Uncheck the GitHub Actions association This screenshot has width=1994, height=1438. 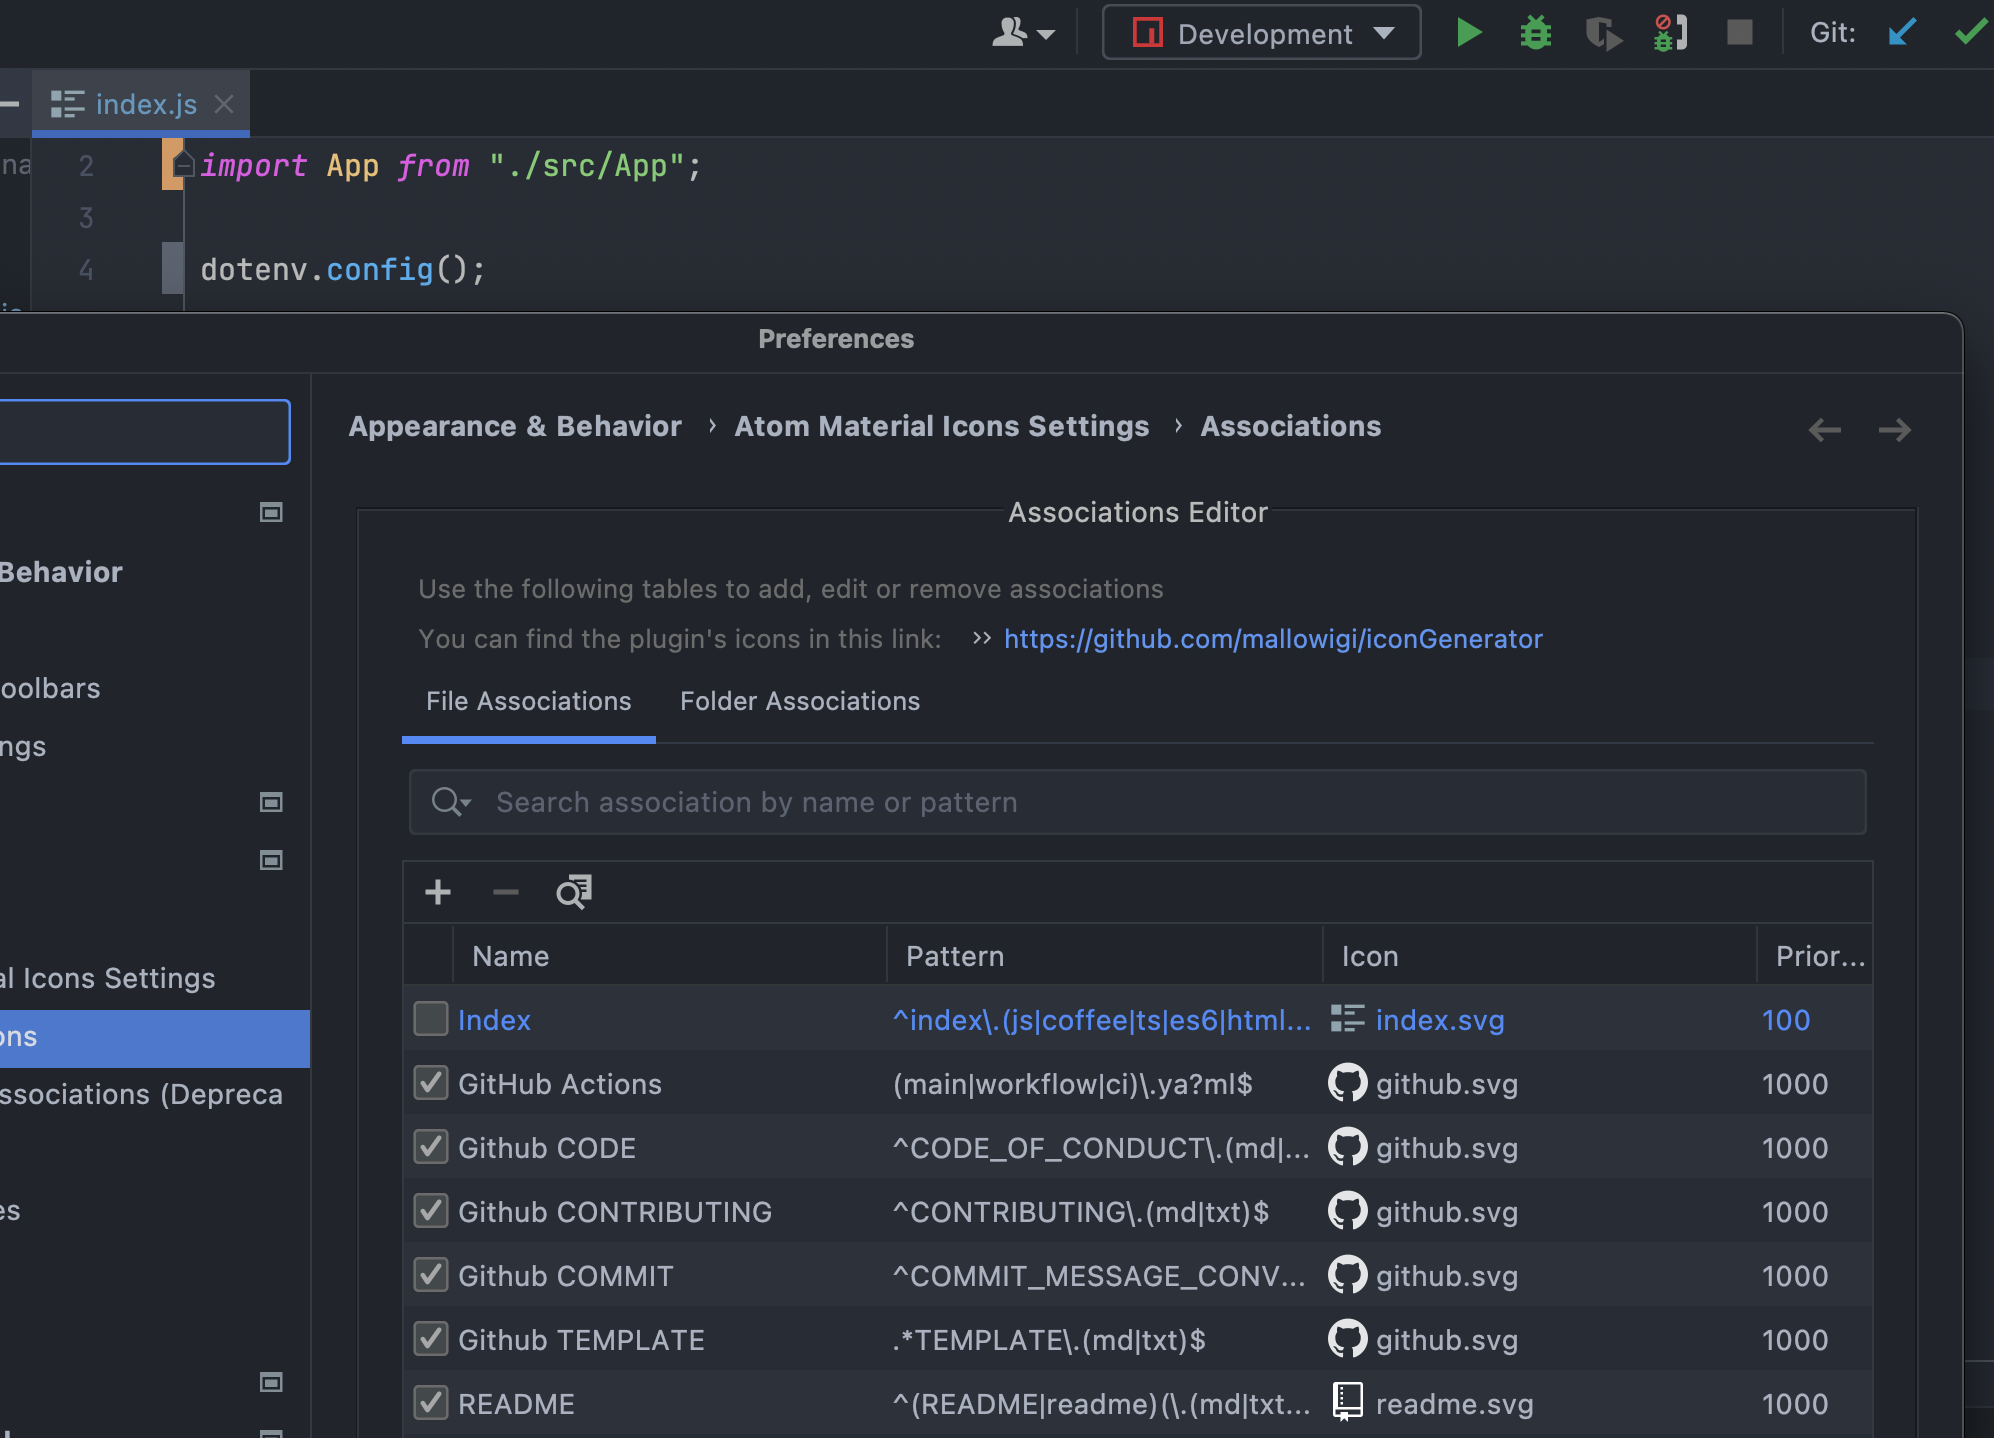coord(431,1083)
